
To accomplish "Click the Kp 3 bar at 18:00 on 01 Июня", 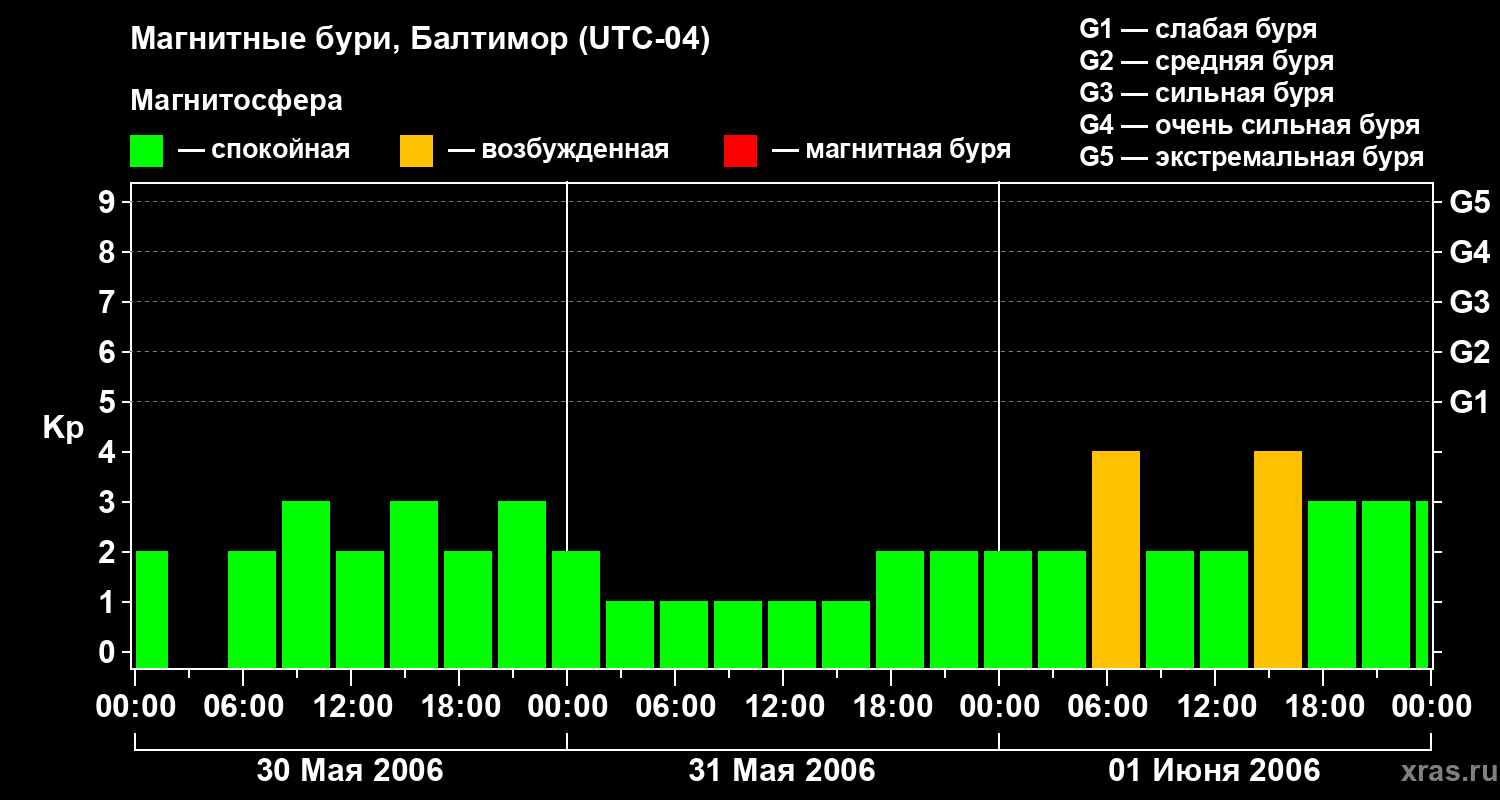I will tap(1332, 585).
